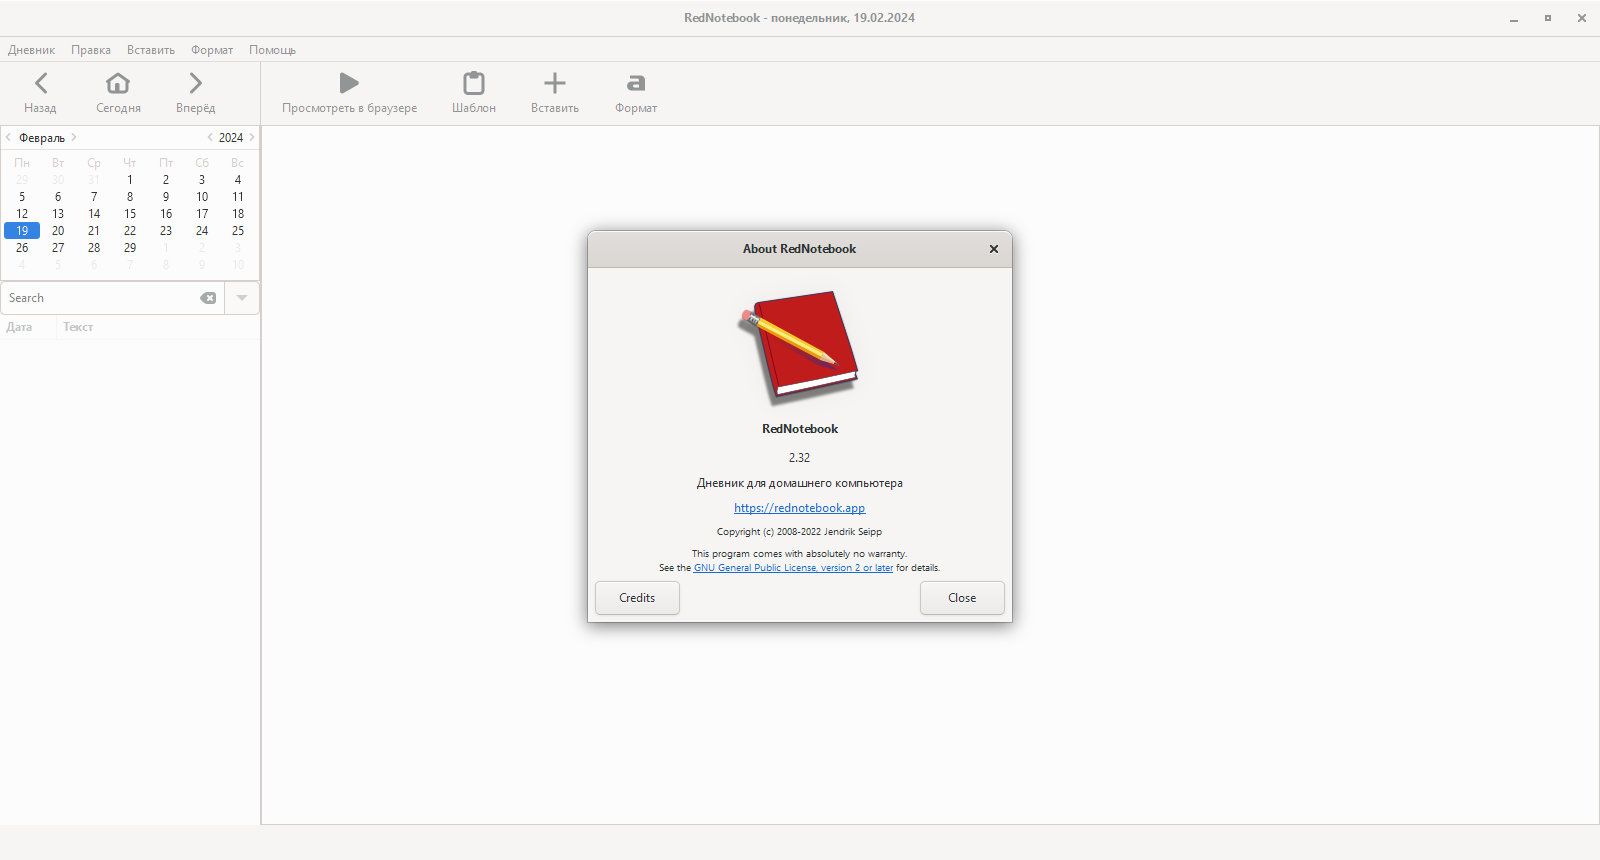
Task: Click the Вставить plus icon
Action: 555,83
